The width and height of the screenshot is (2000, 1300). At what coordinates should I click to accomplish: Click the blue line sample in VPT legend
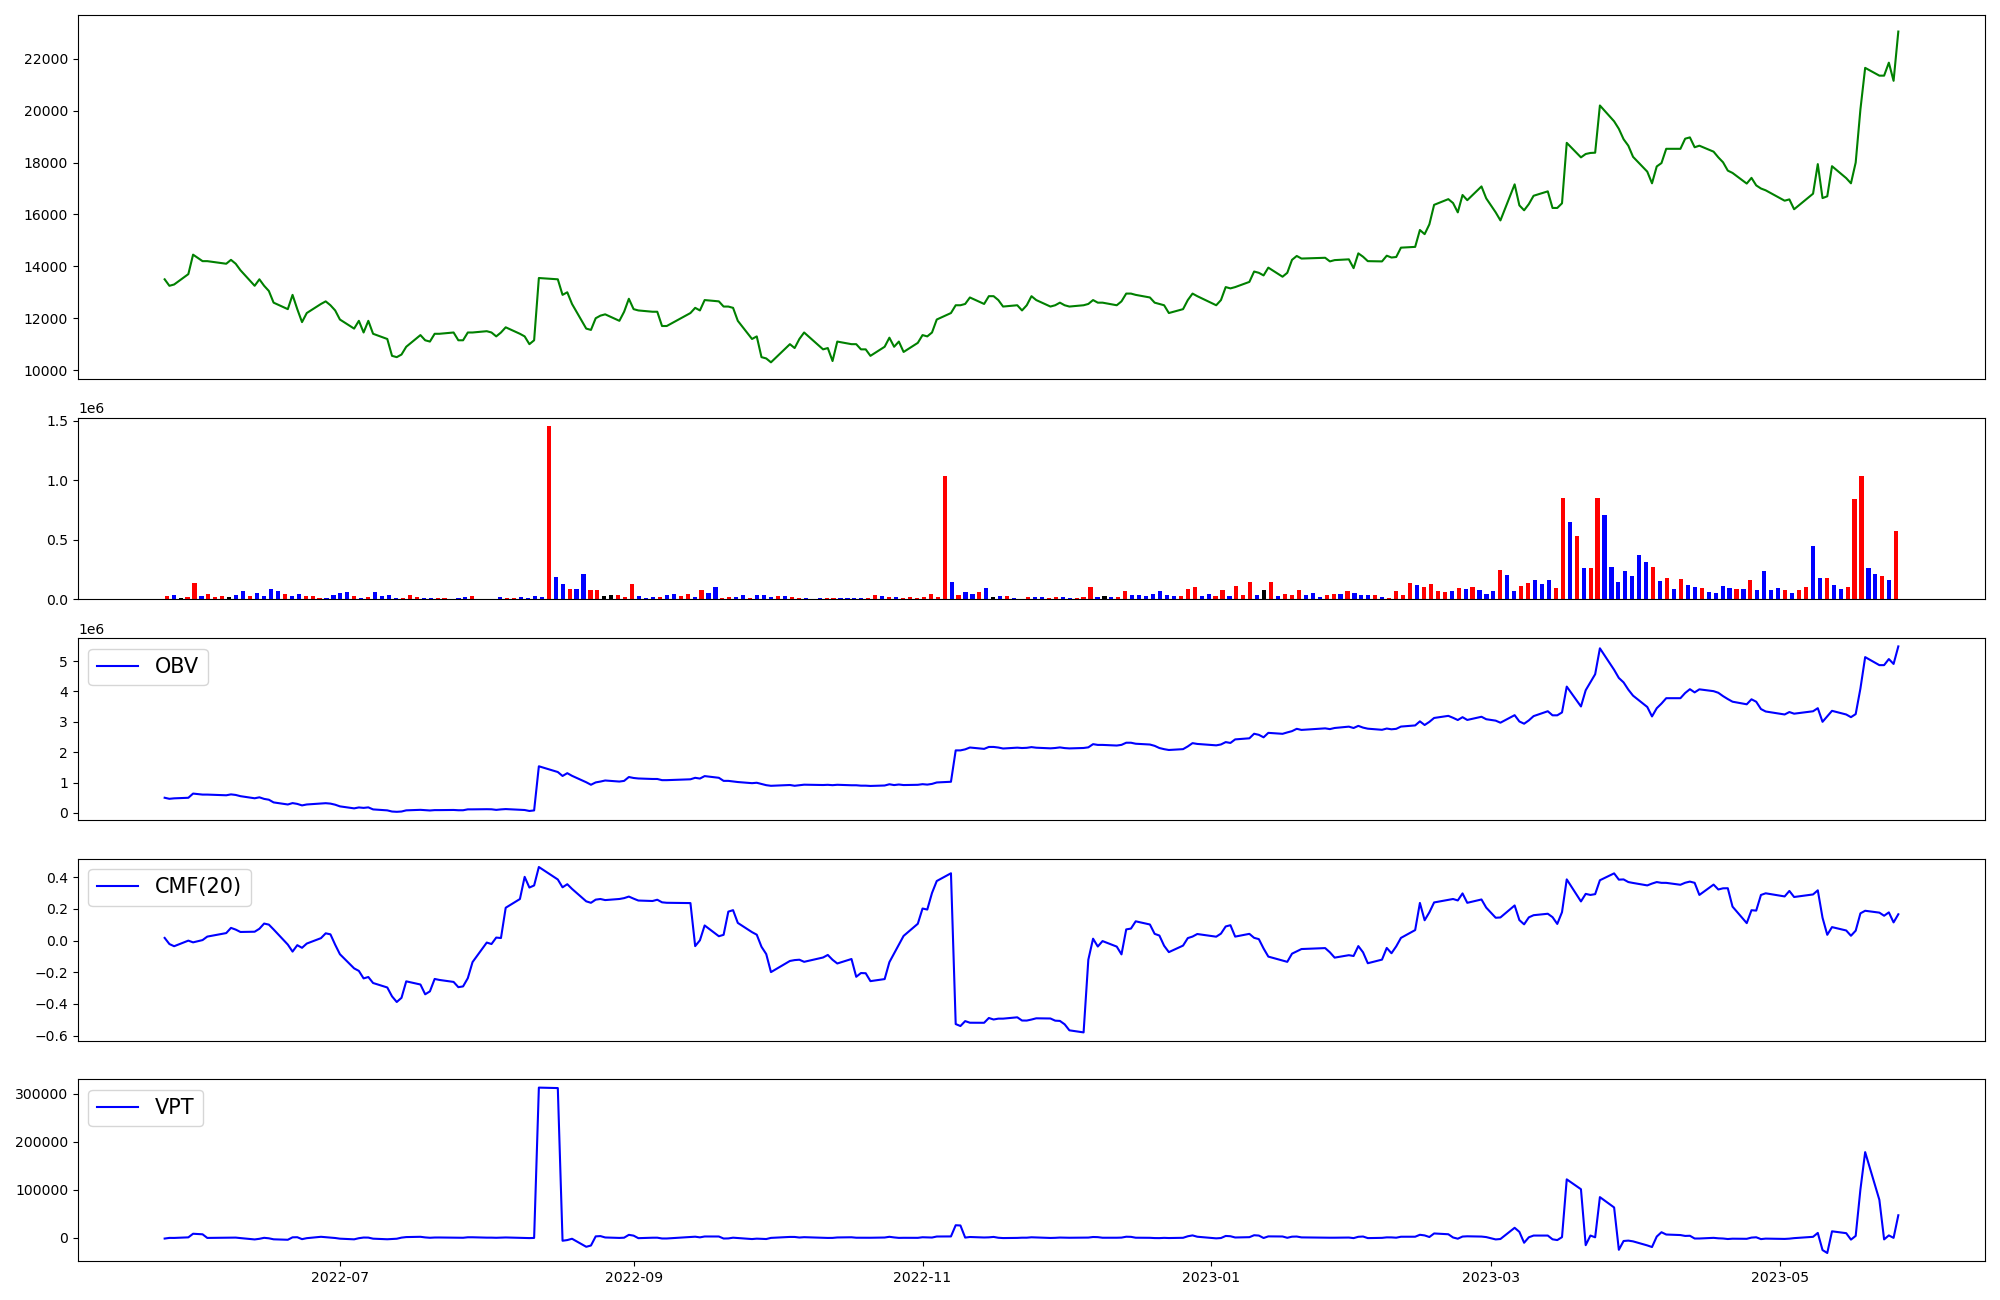pos(118,1107)
